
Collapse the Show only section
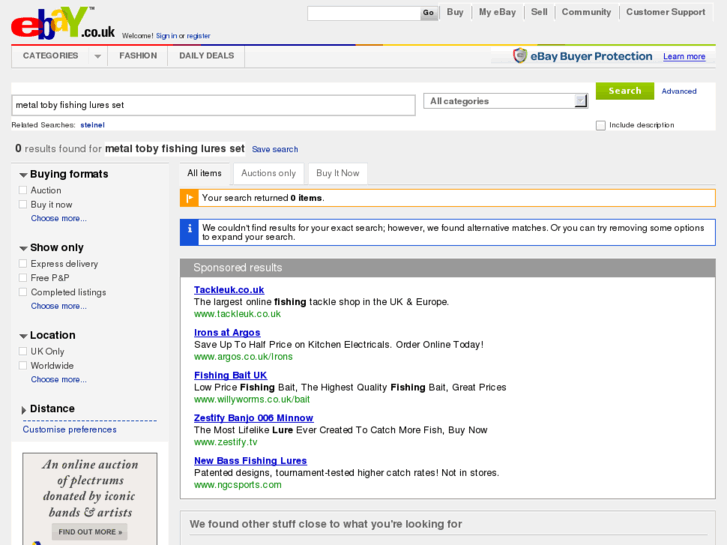click(x=23, y=248)
